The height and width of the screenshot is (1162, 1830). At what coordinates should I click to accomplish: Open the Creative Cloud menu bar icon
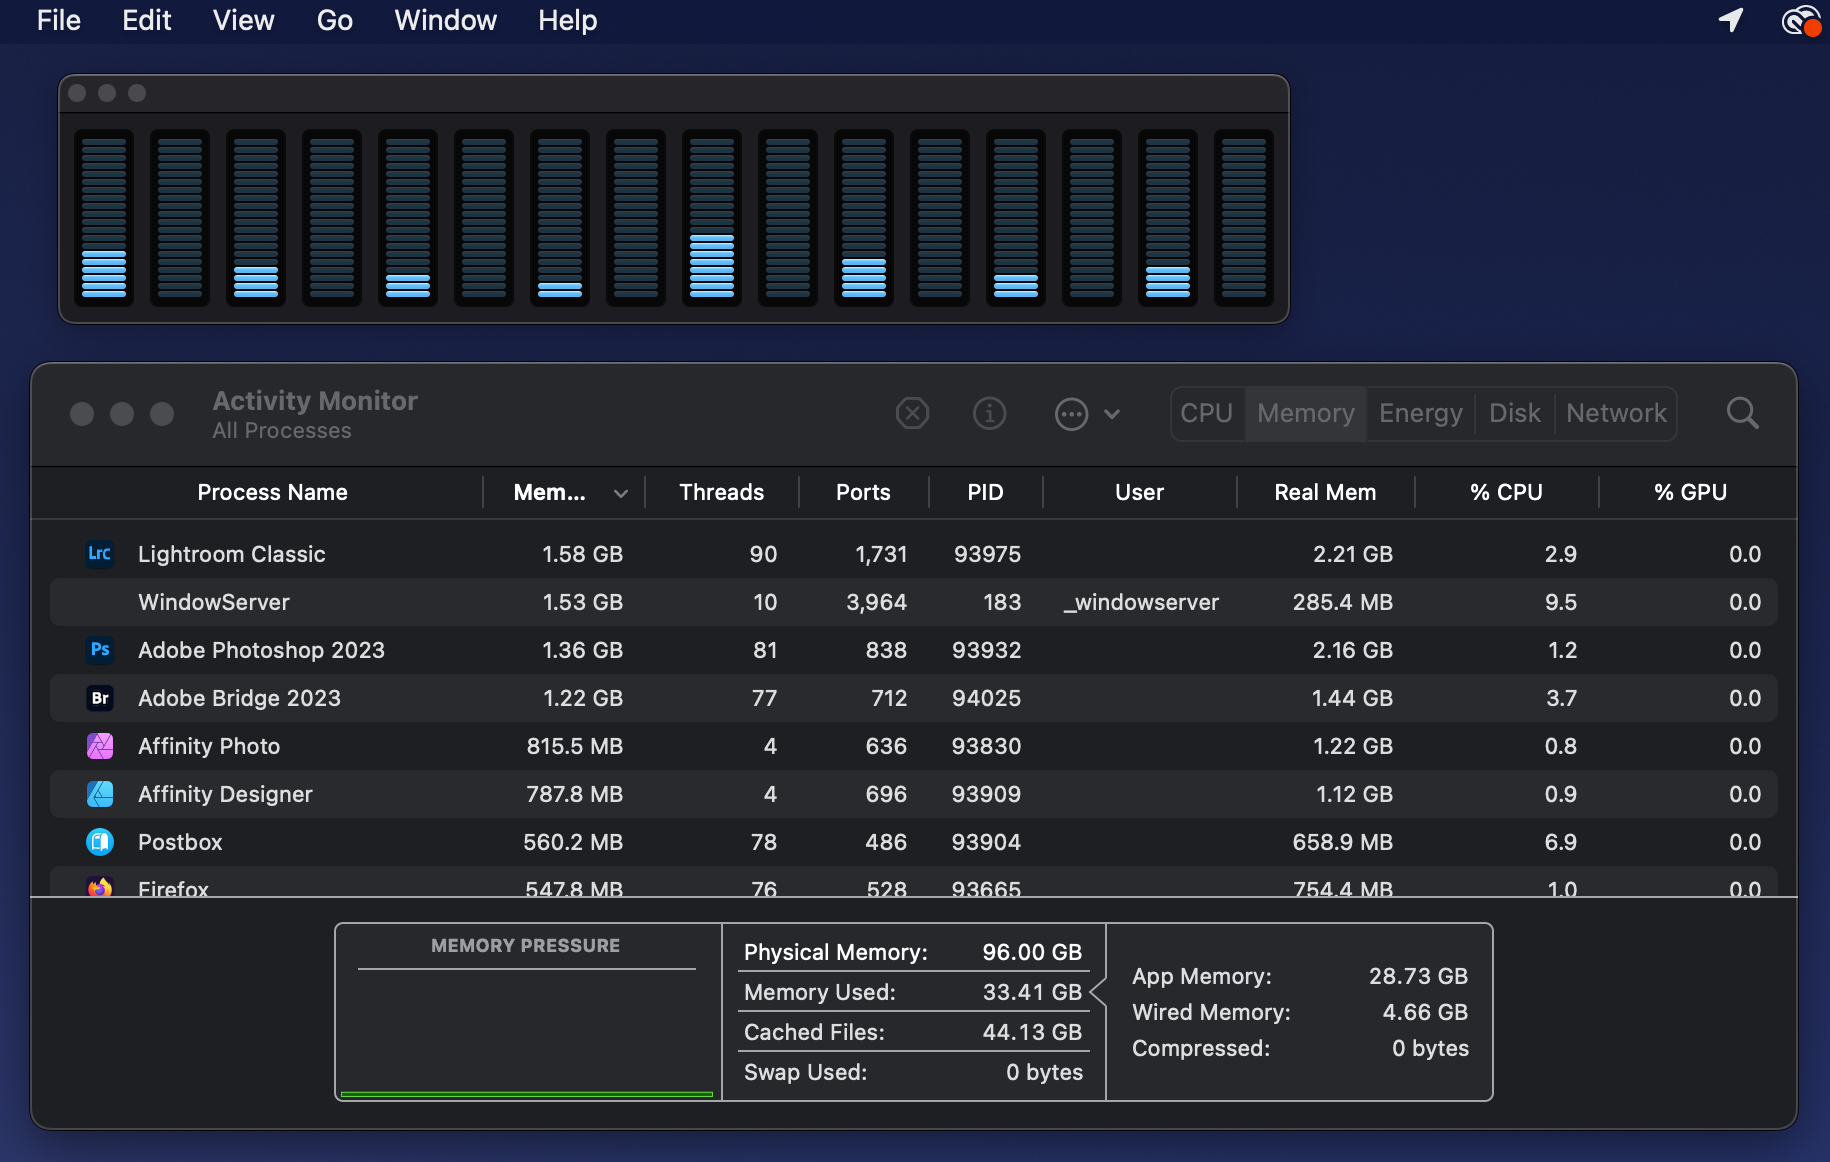coord(1801,20)
